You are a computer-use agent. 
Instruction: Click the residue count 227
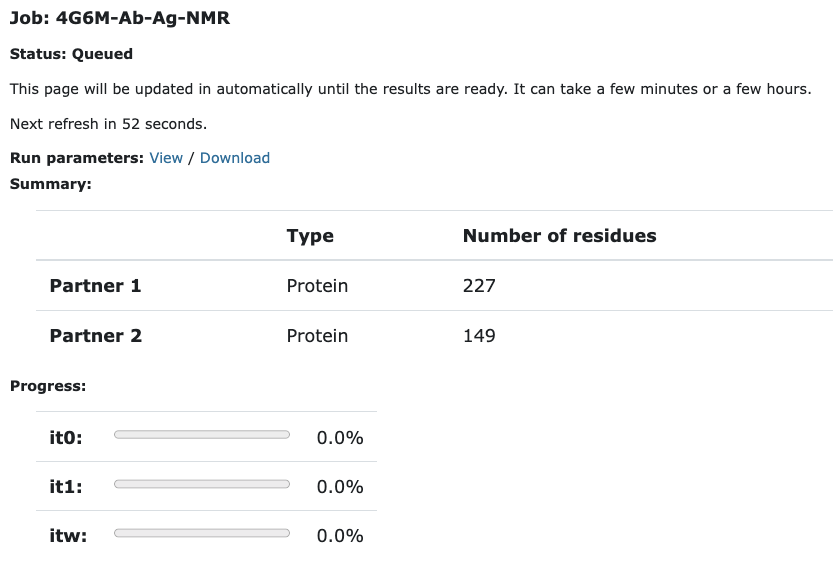[x=479, y=286]
